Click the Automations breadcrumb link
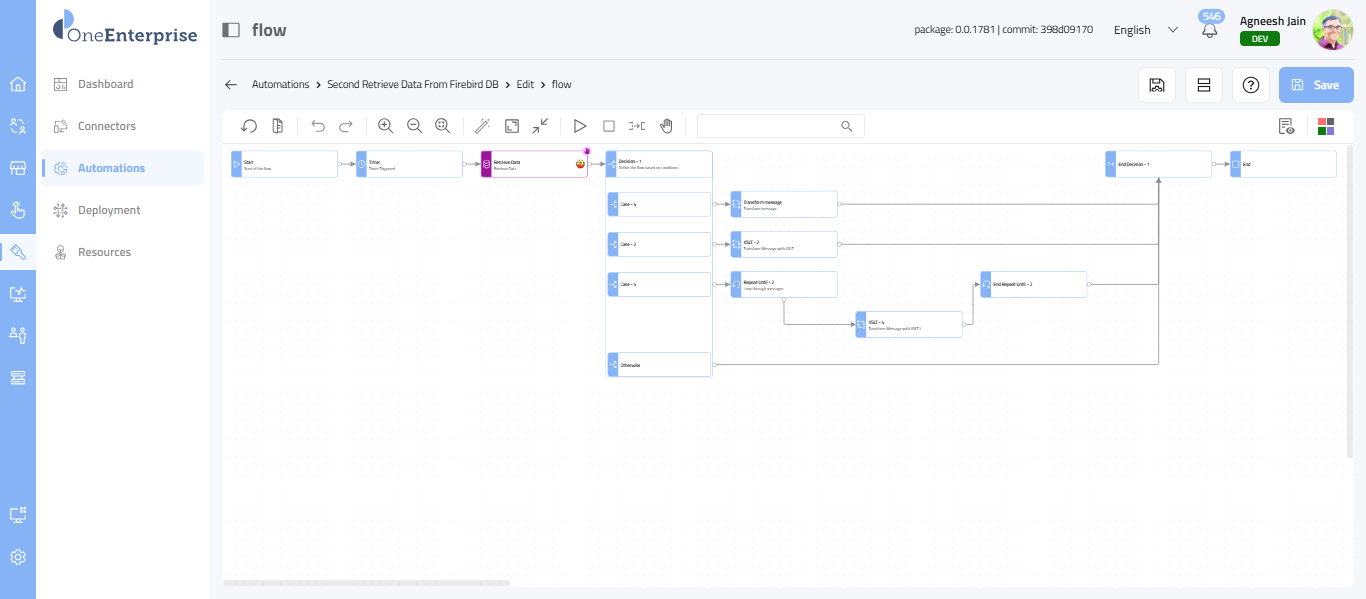Viewport: 1366px width, 599px height. point(280,85)
